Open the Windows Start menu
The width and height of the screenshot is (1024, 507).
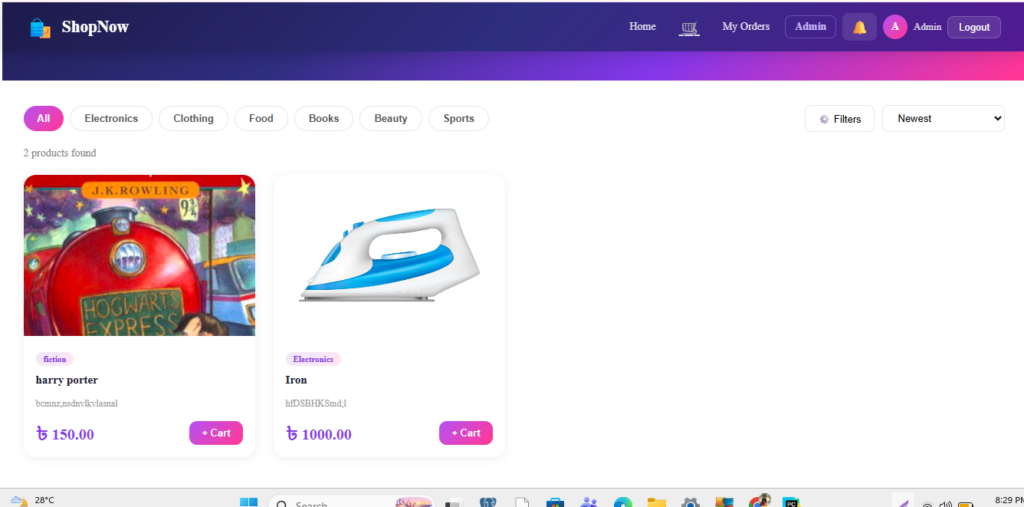pyautogui.click(x=249, y=502)
